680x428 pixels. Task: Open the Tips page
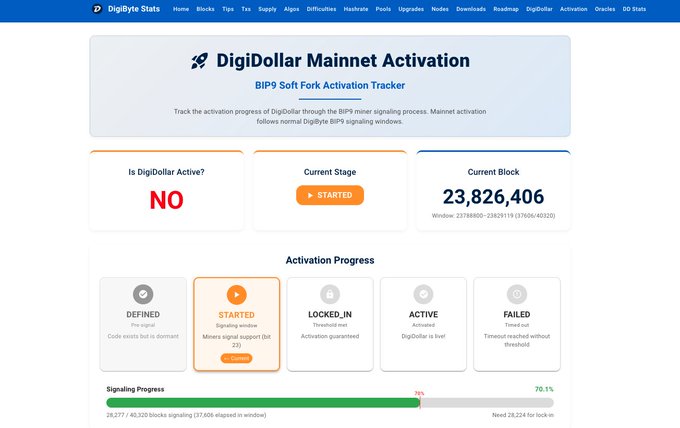pyautogui.click(x=228, y=9)
